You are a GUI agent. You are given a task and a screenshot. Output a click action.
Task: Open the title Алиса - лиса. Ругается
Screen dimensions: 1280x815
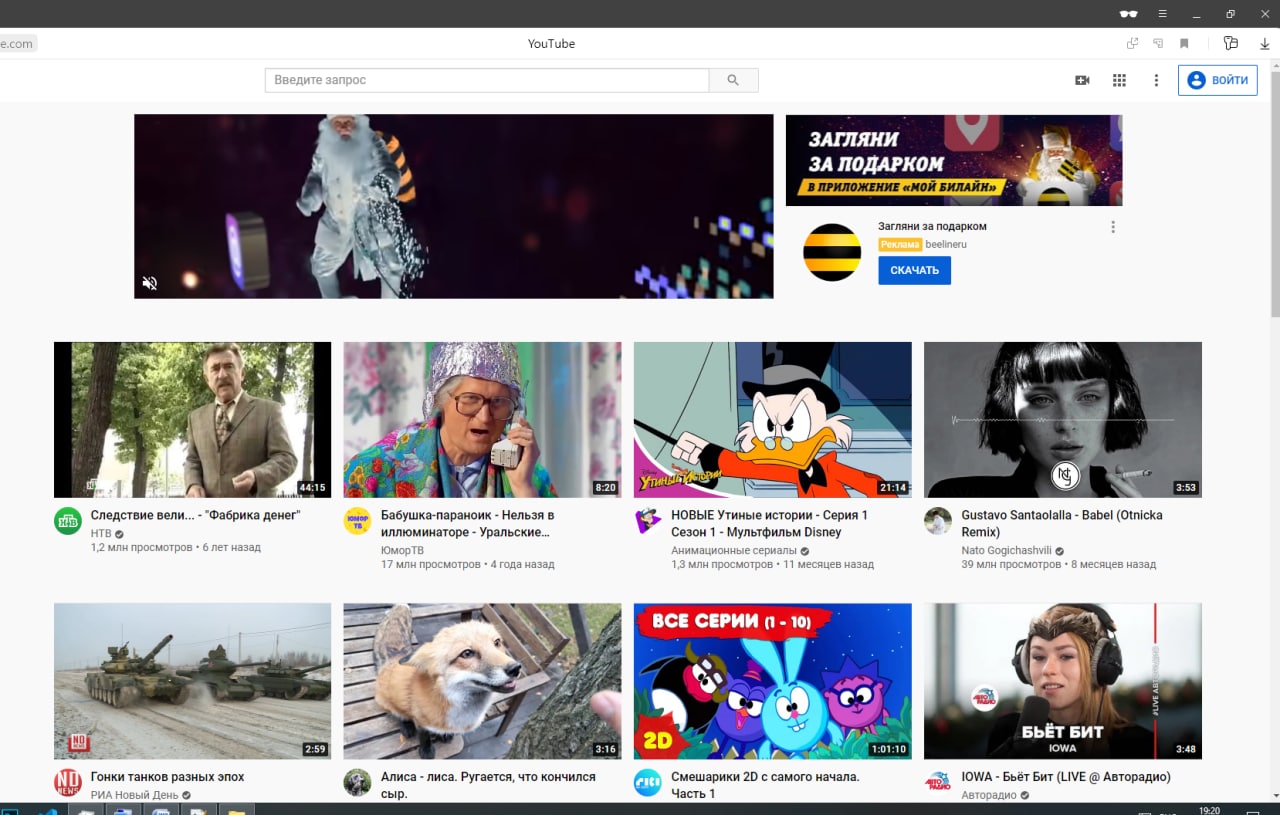click(488, 785)
